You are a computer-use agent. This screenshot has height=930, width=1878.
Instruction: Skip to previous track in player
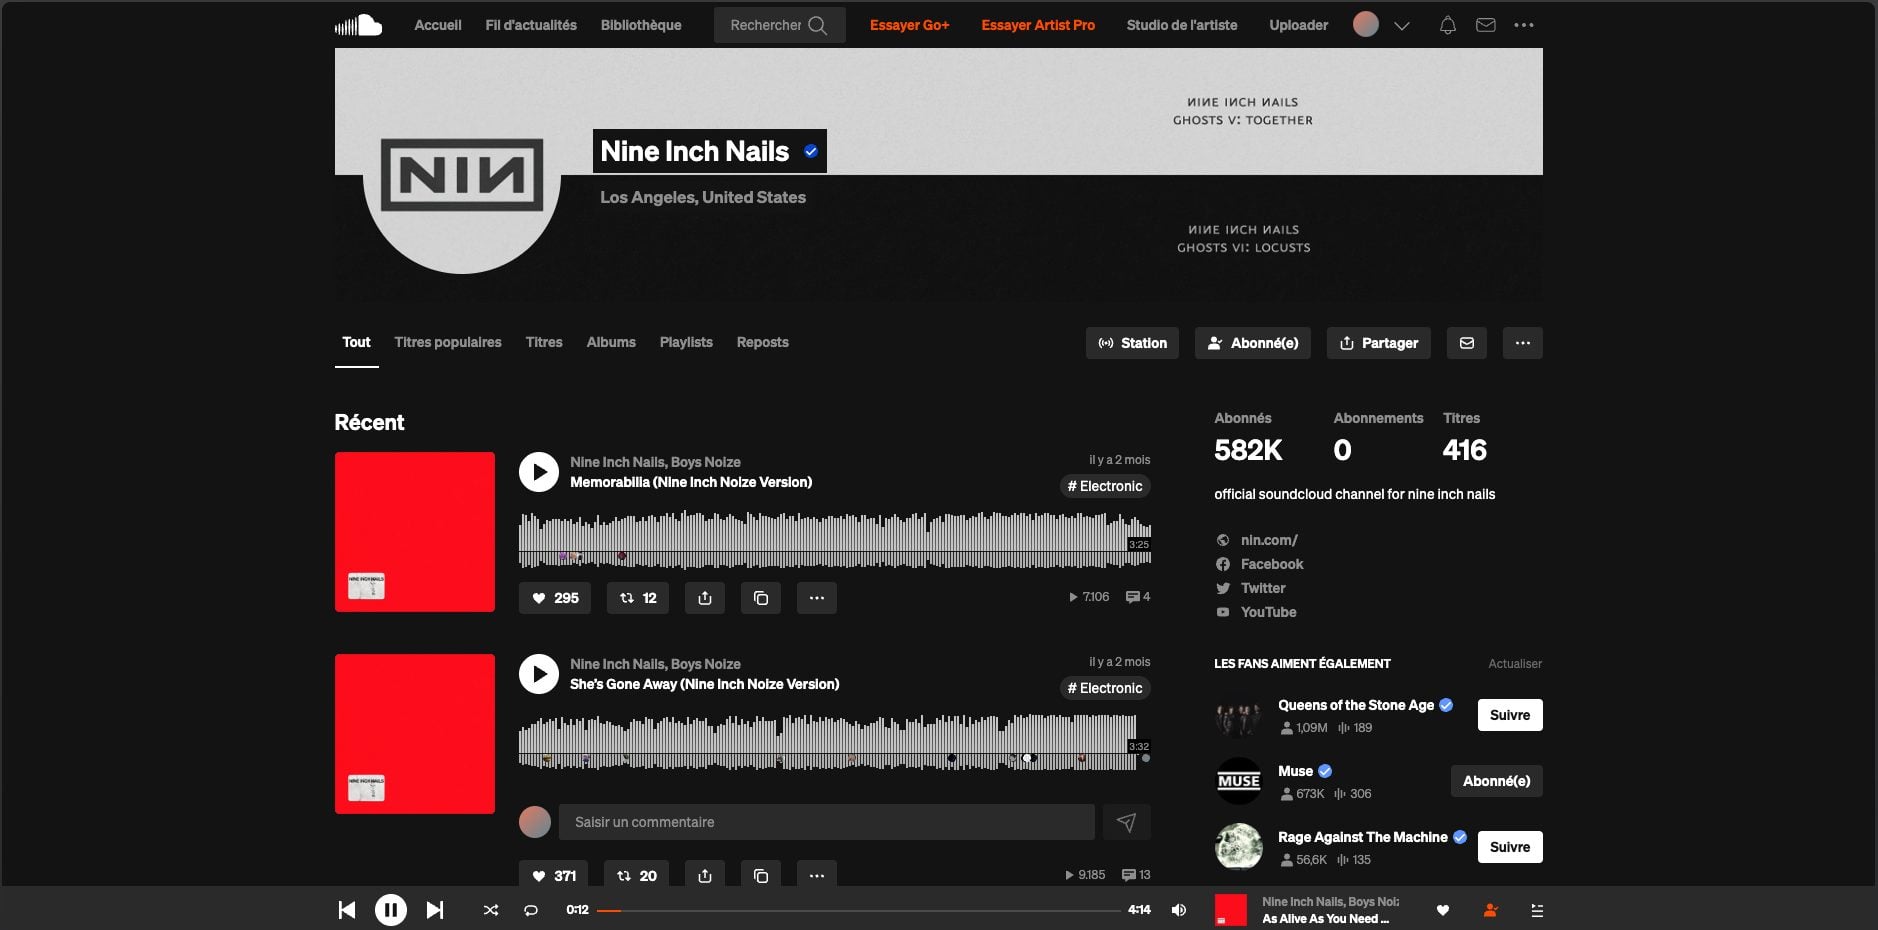pos(347,910)
